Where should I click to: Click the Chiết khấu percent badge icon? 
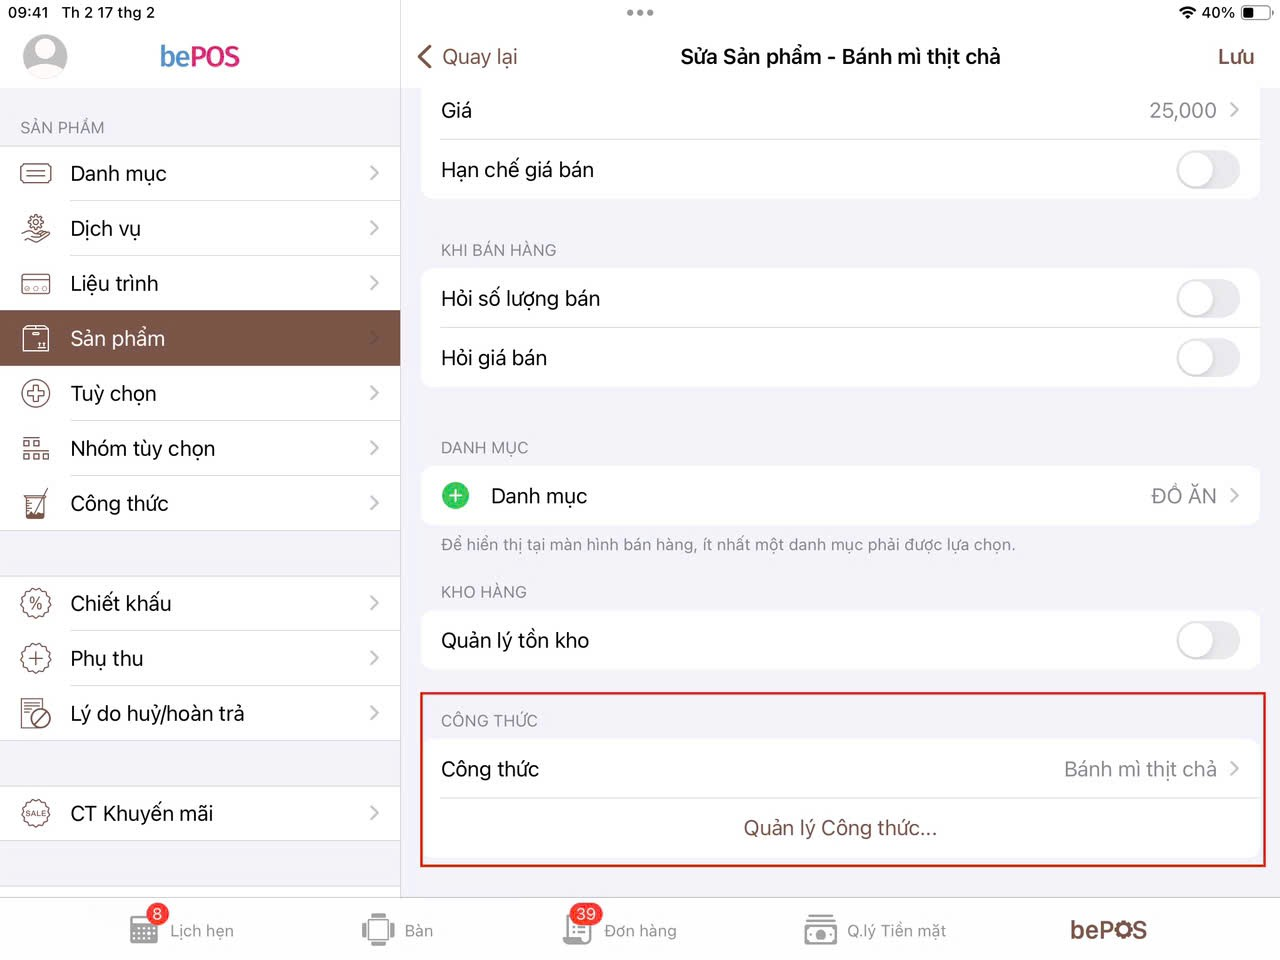pyautogui.click(x=36, y=603)
